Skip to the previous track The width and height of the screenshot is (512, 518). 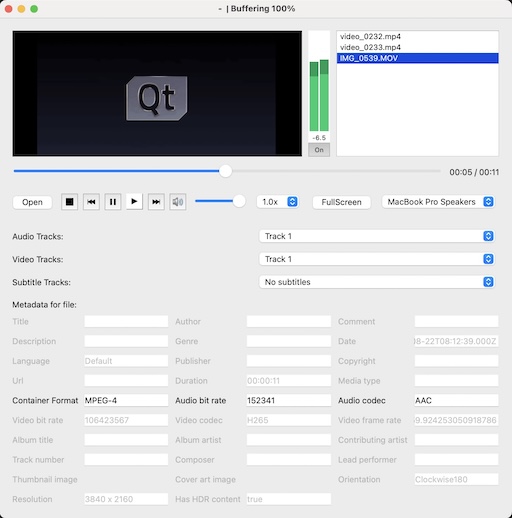point(91,202)
